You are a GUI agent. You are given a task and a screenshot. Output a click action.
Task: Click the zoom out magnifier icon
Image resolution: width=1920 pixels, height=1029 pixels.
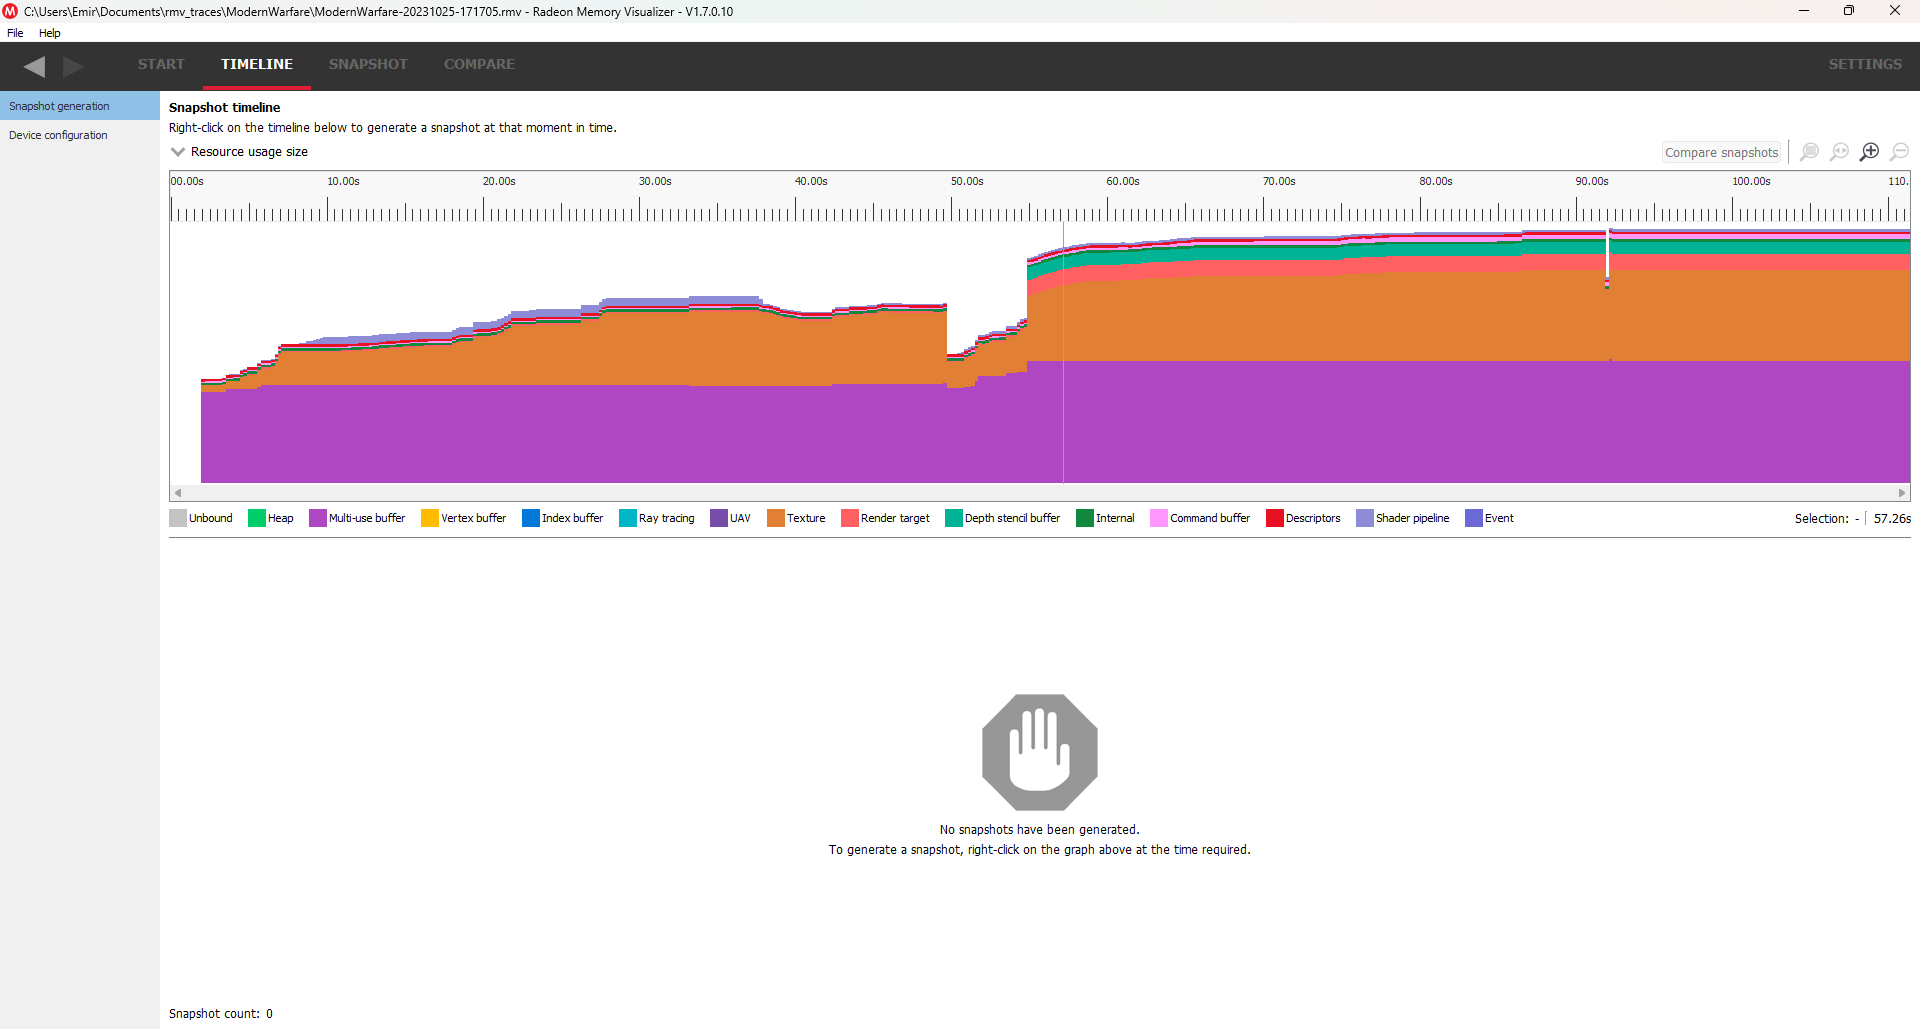pos(1899,152)
